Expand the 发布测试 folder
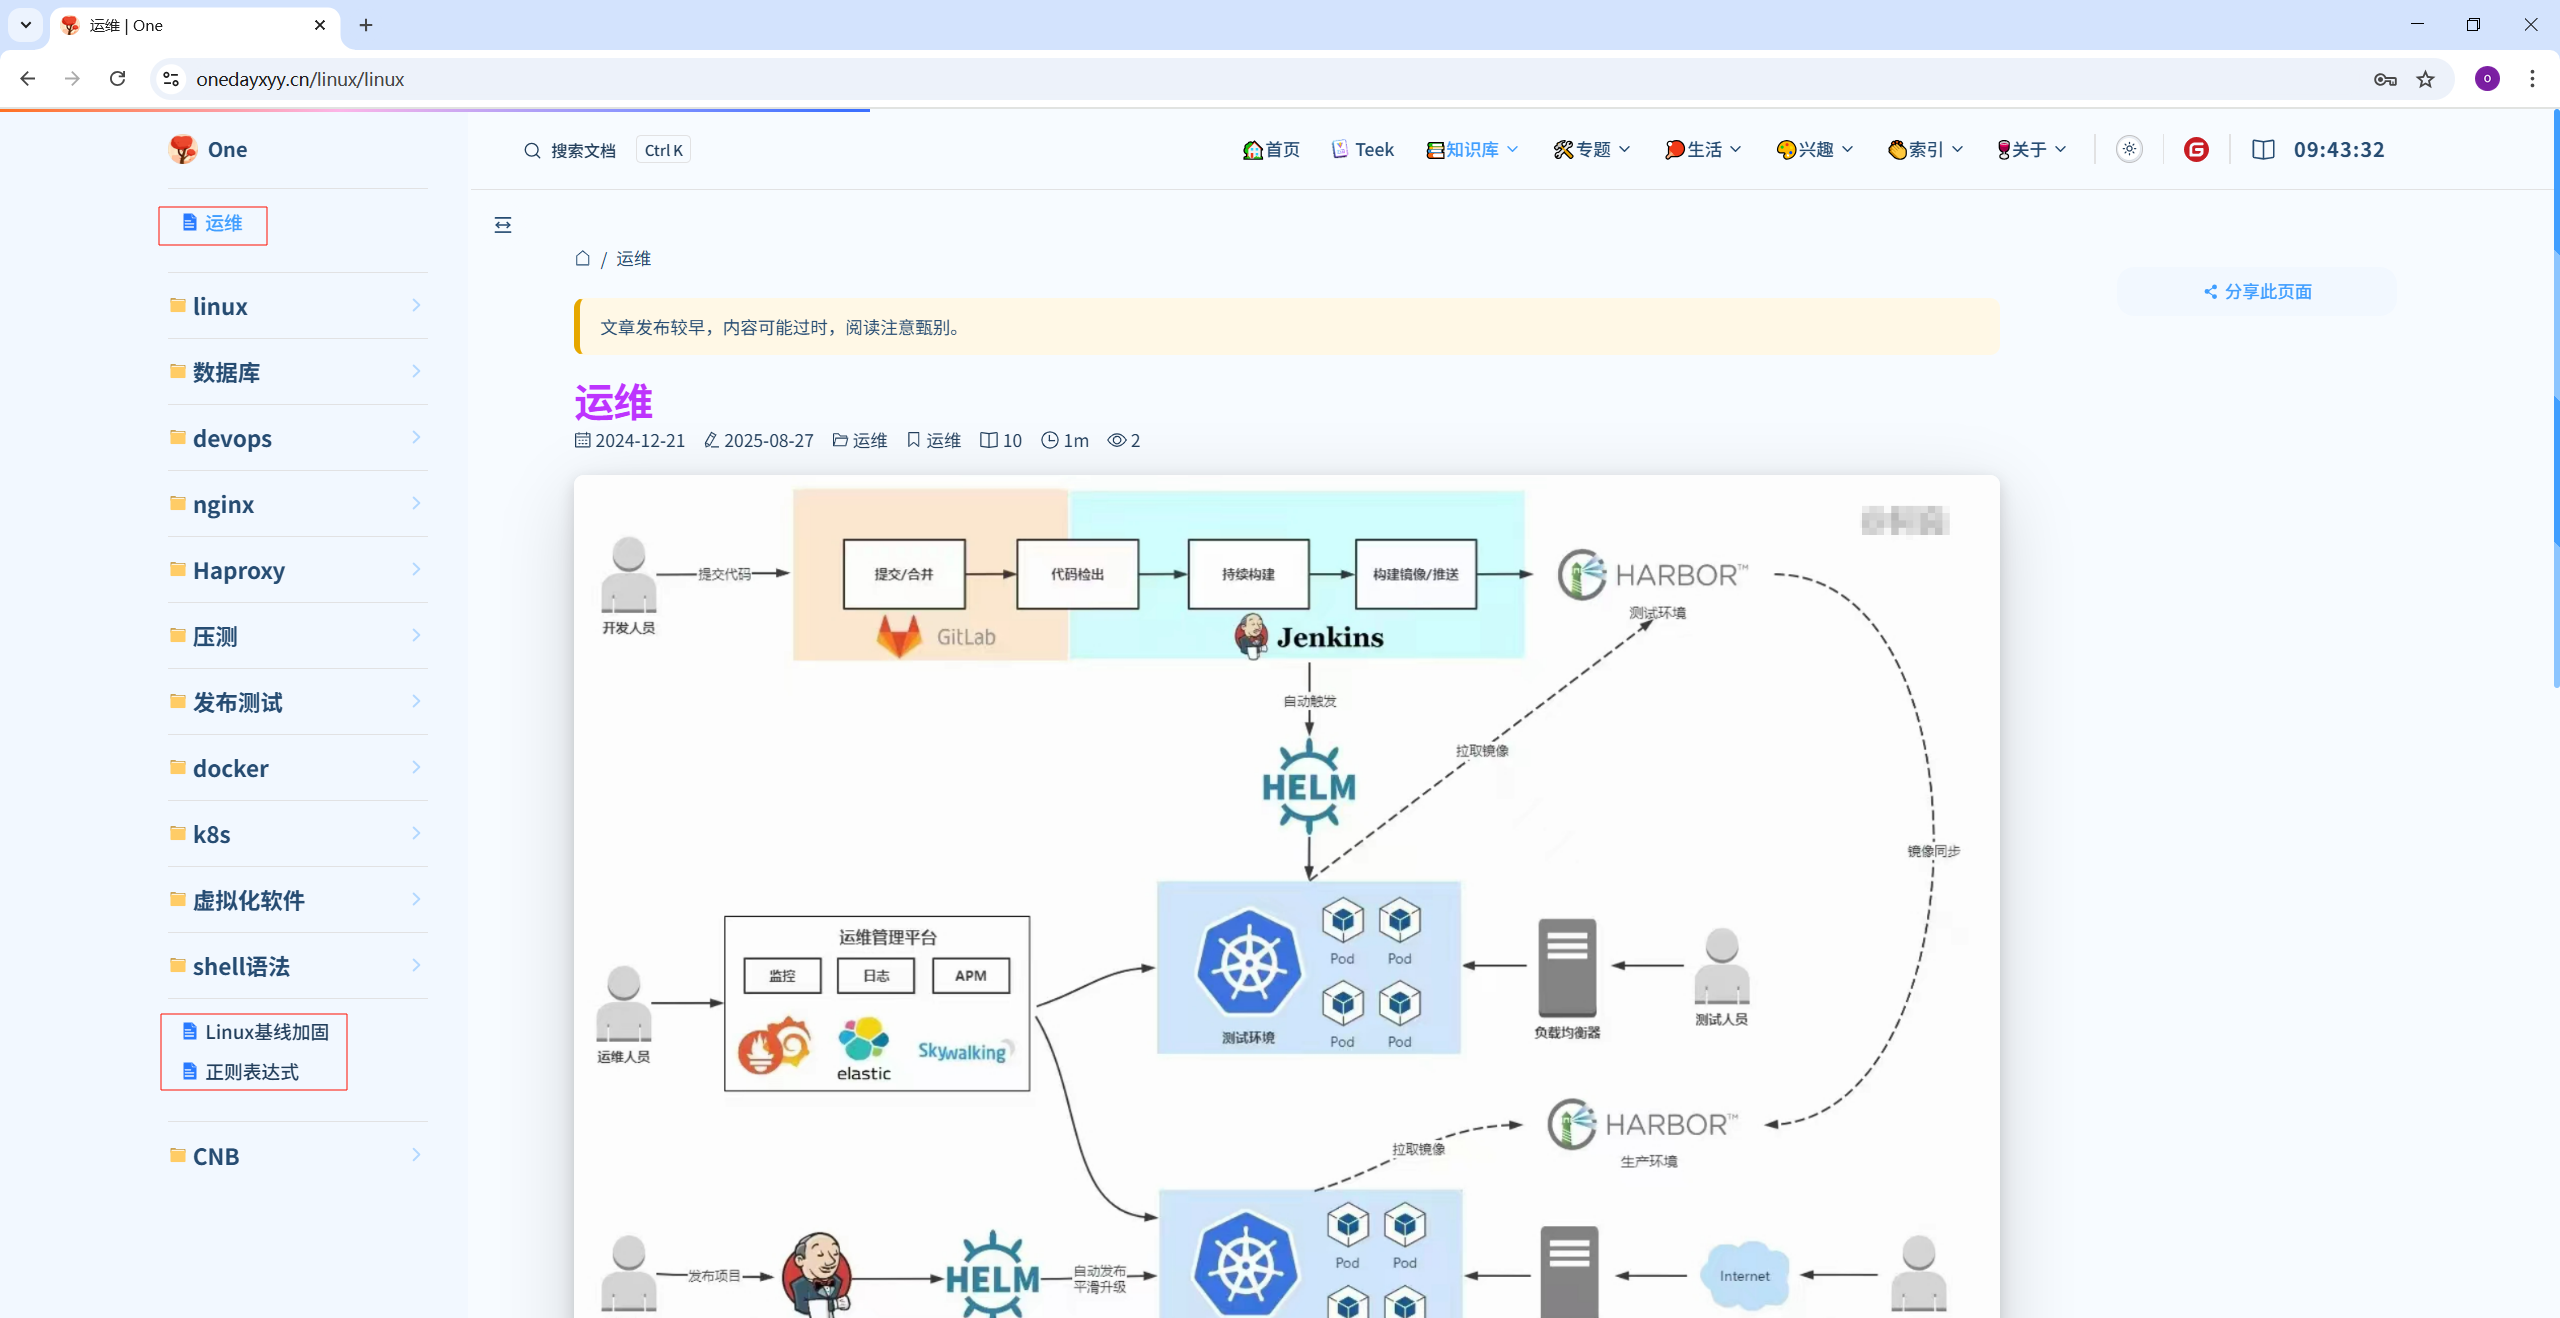 coord(297,702)
